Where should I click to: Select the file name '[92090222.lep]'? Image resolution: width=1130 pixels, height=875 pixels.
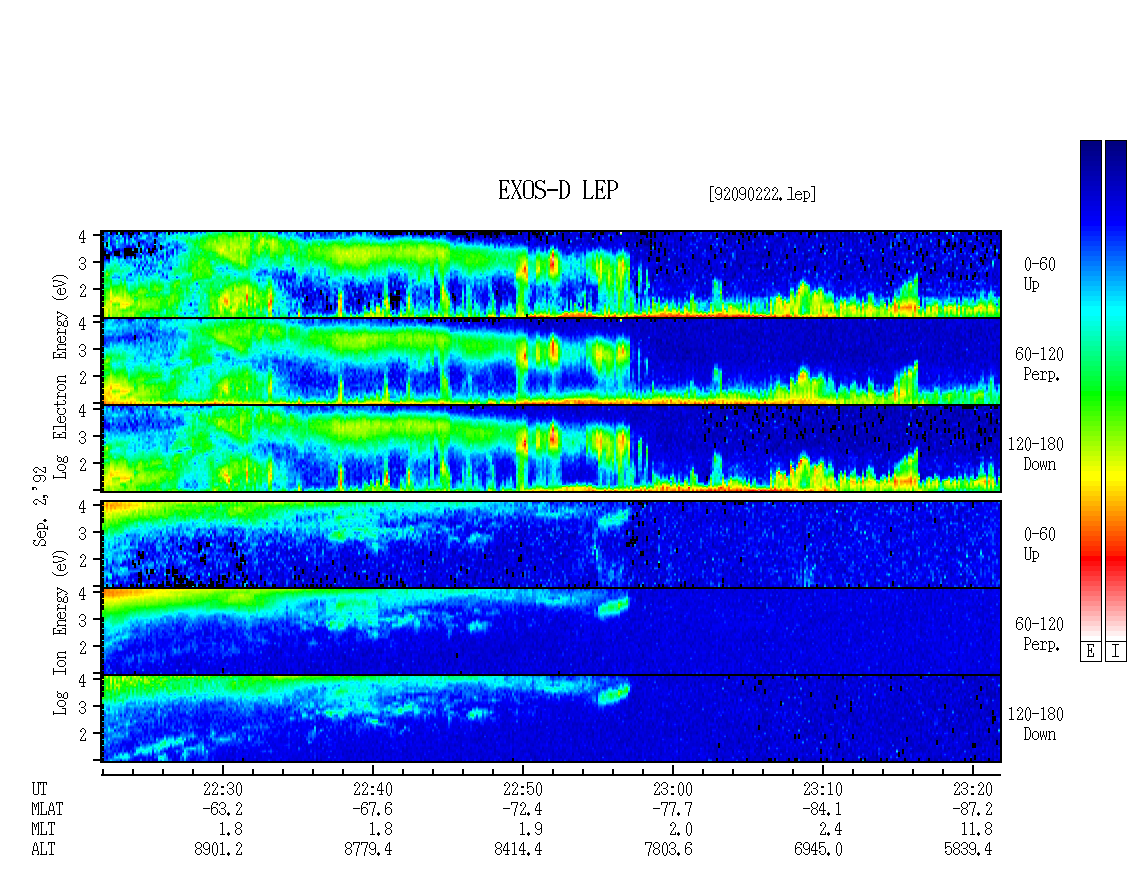click(762, 194)
